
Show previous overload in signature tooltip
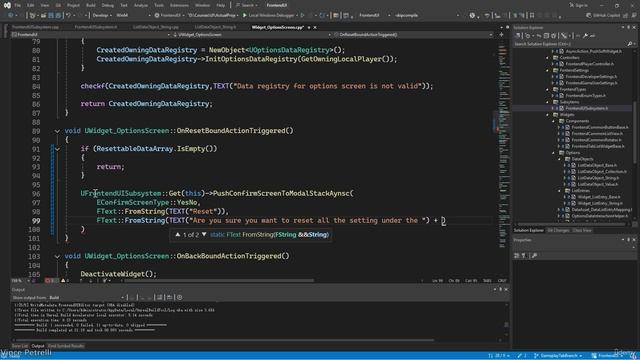click(x=178, y=235)
